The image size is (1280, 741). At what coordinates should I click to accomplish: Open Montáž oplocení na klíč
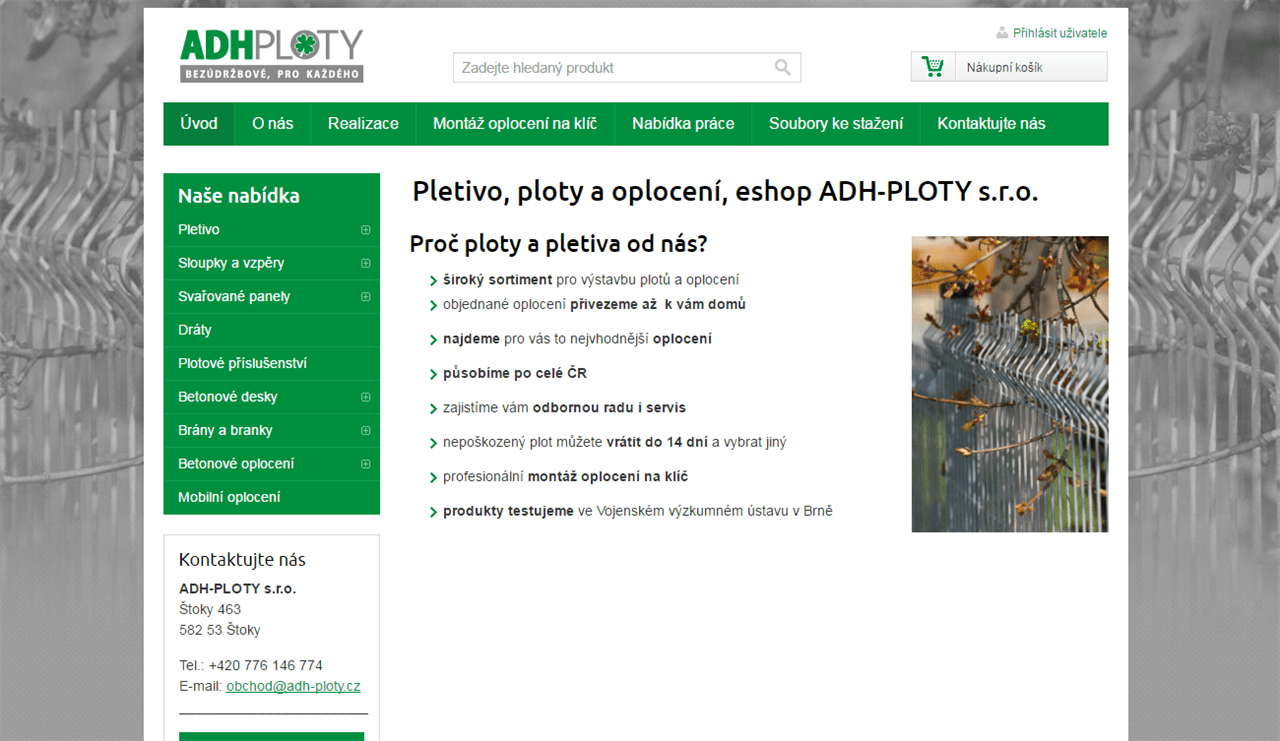[x=515, y=124]
